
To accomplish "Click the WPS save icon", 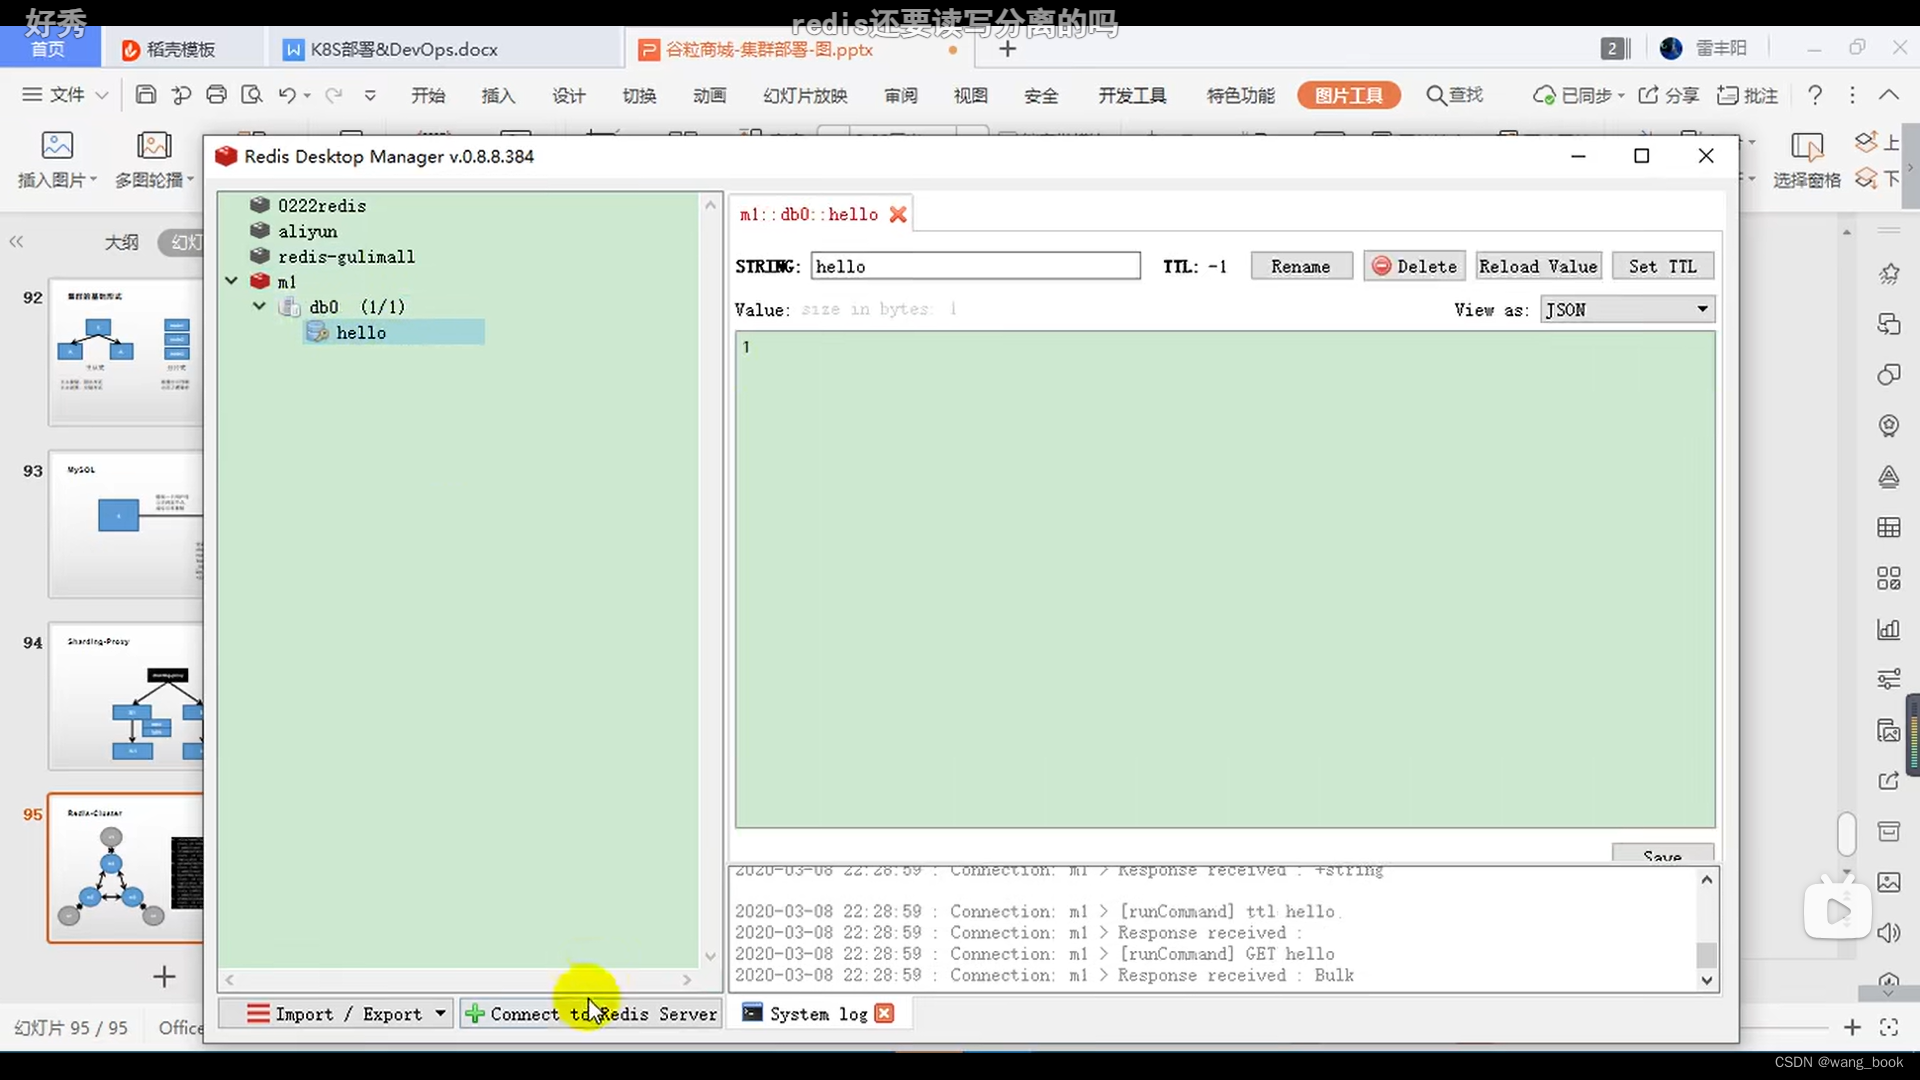I will pos(146,95).
